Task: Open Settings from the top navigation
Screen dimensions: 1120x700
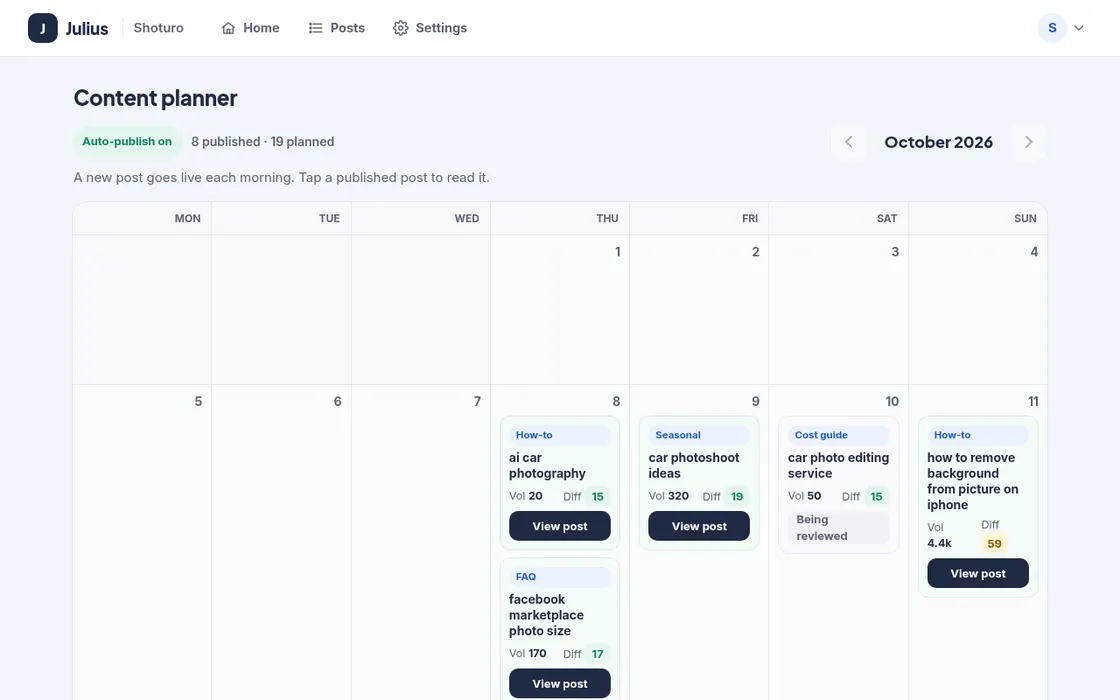Action: [x=430, y=28]
